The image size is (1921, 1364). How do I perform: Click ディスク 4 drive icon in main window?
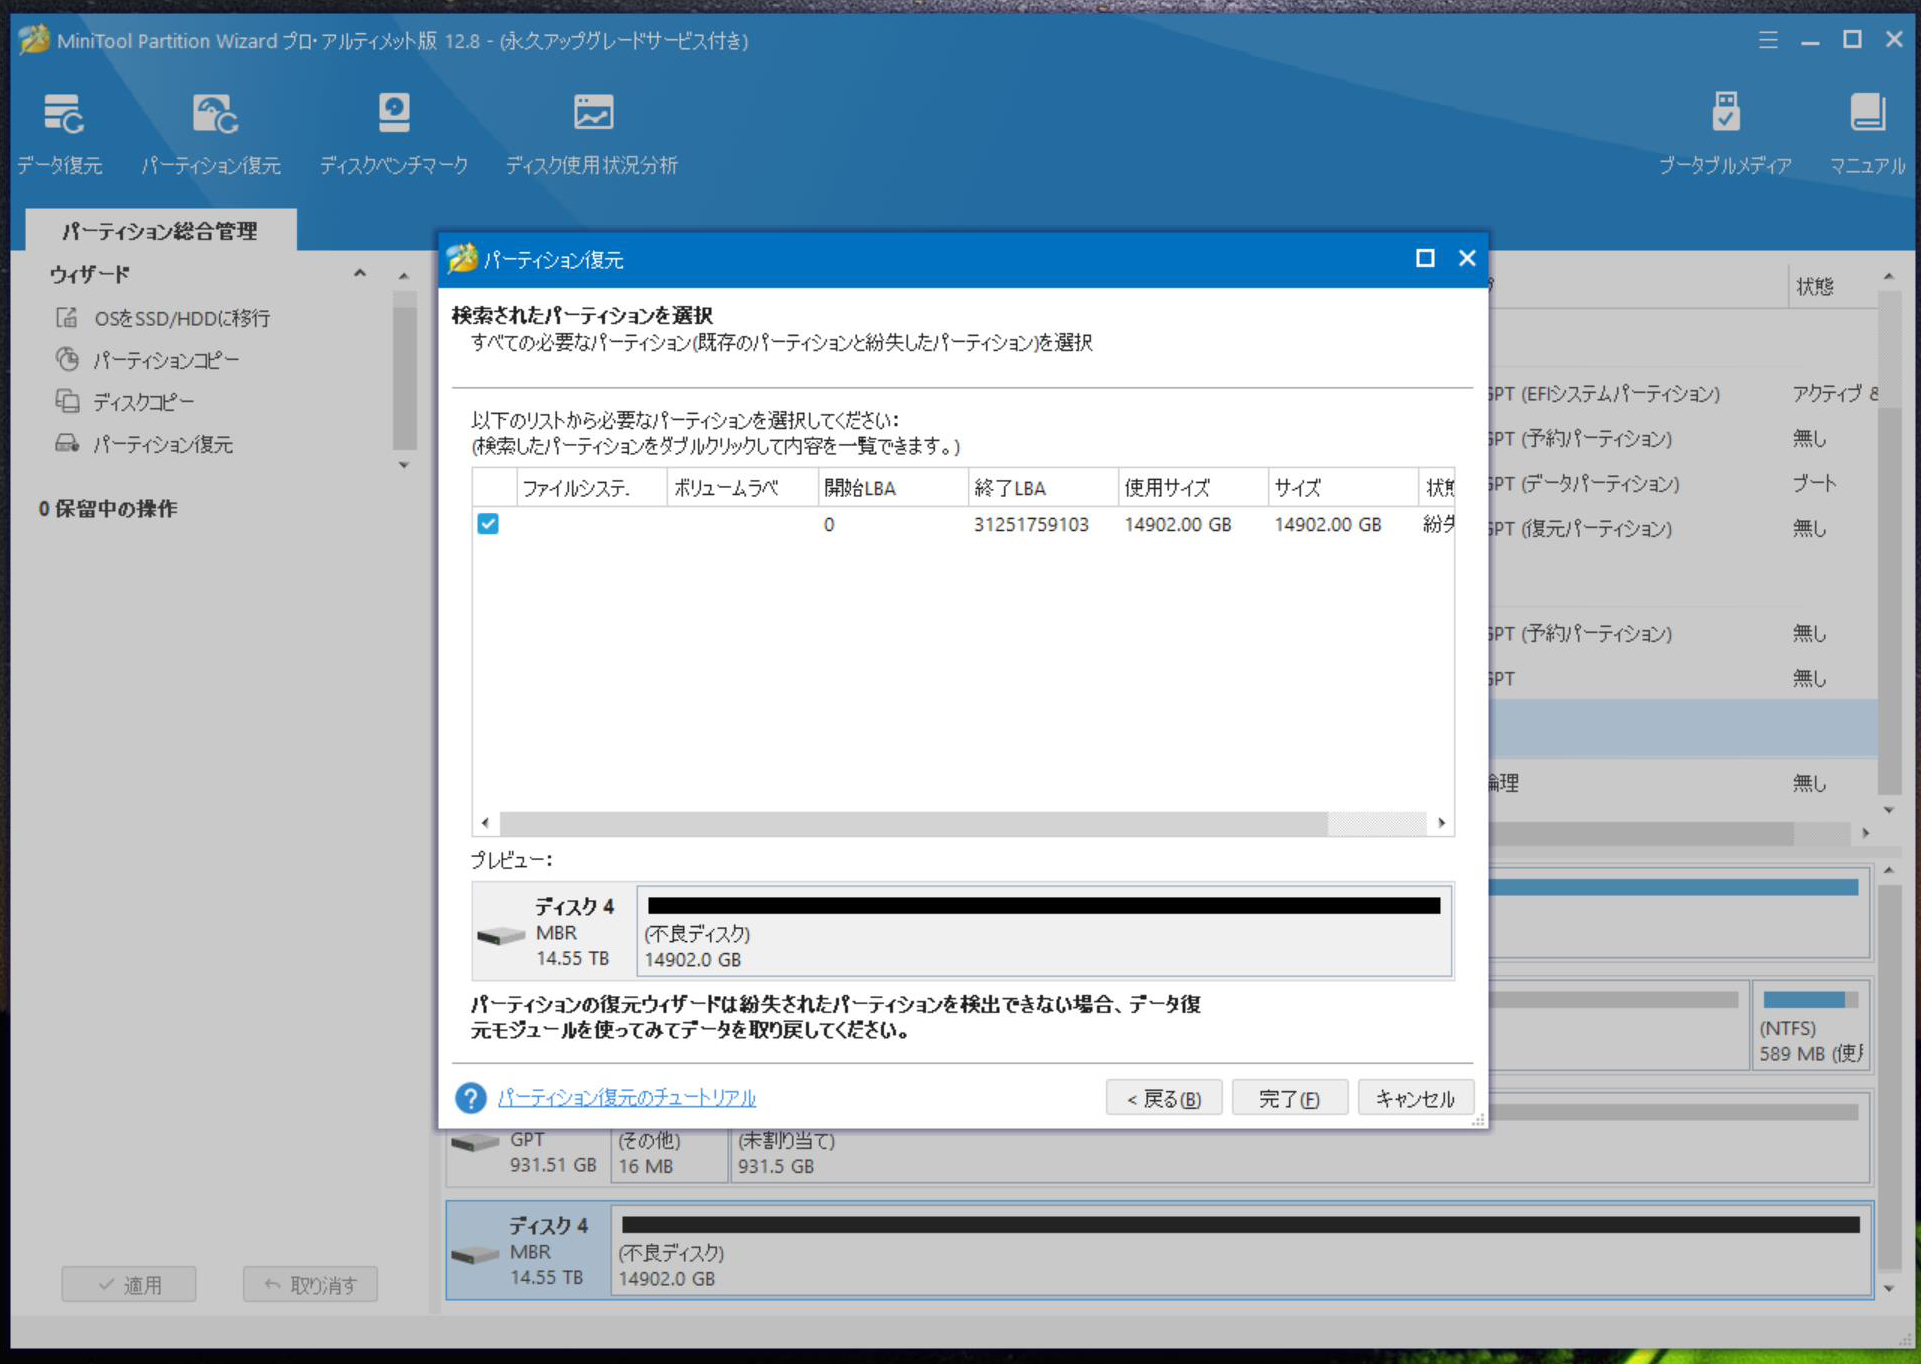point(475,1254)
